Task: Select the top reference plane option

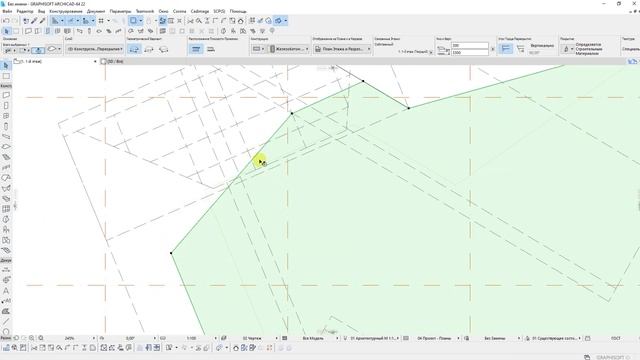Action: [x=196, y=49]
